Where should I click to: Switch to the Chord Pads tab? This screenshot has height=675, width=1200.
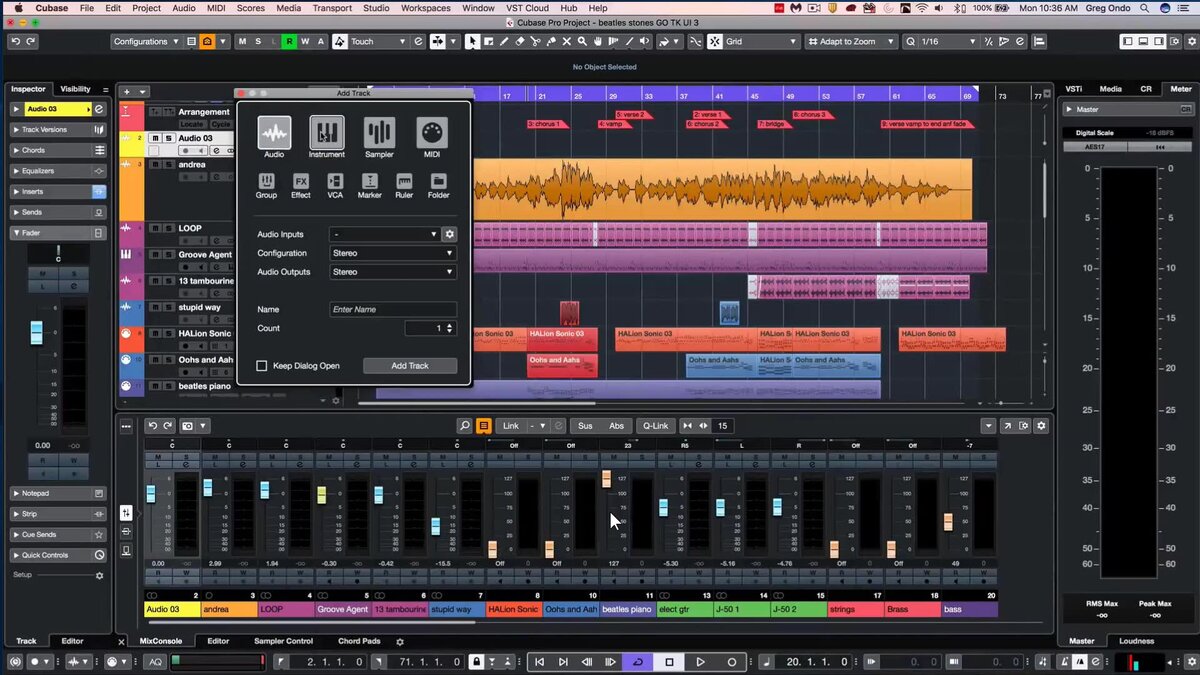coord(359,641)
